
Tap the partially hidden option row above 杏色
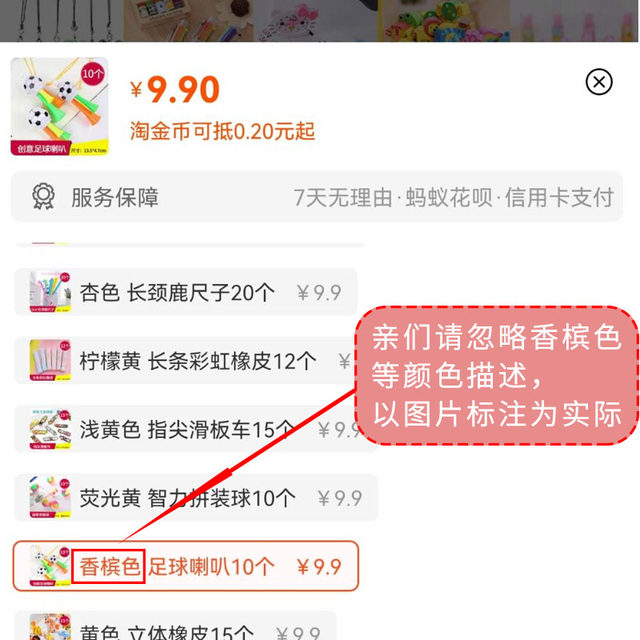click(x=189, y=244)
